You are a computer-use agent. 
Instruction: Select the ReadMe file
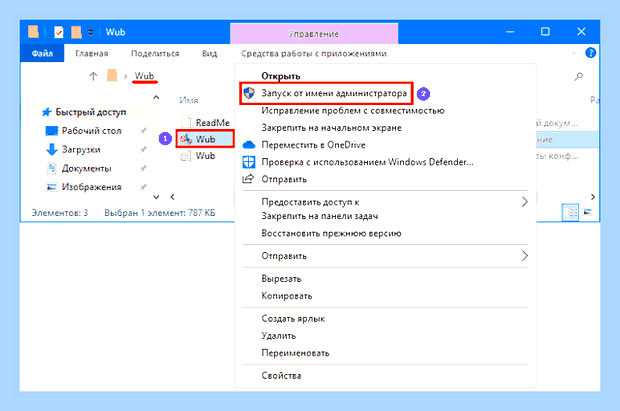point(206,123)
